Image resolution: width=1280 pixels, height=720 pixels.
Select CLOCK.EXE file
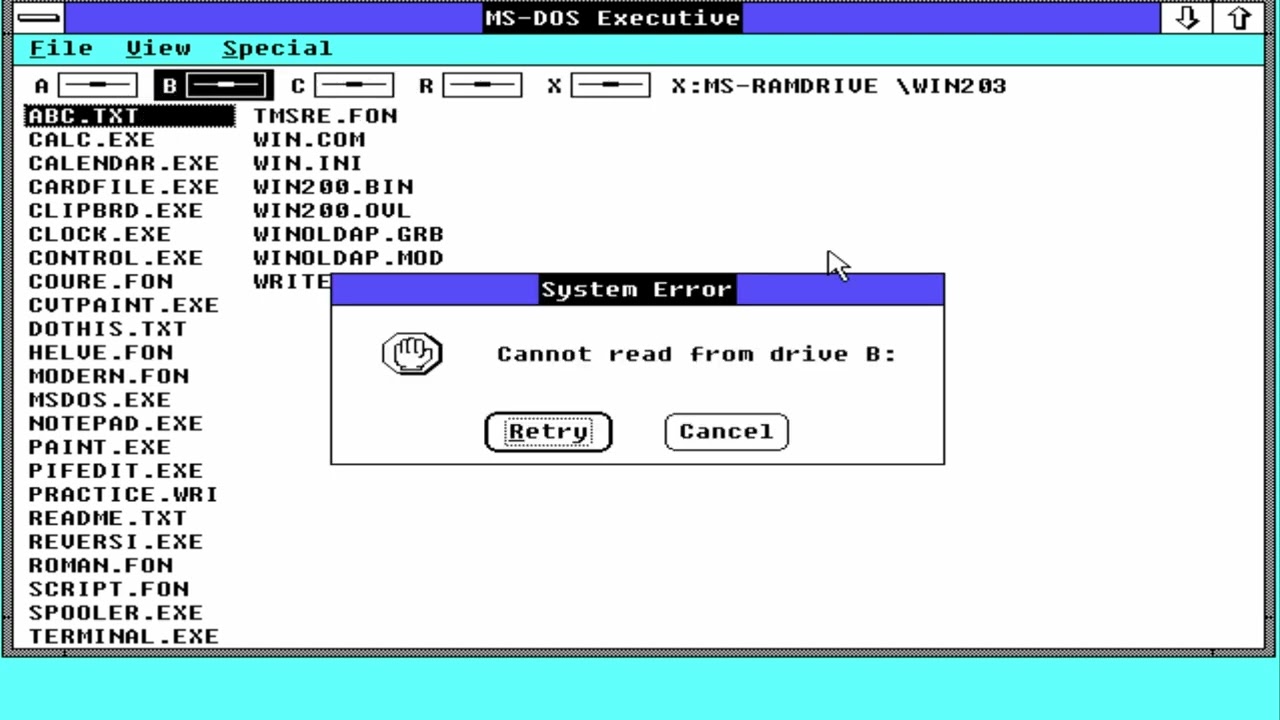(99, 234)
